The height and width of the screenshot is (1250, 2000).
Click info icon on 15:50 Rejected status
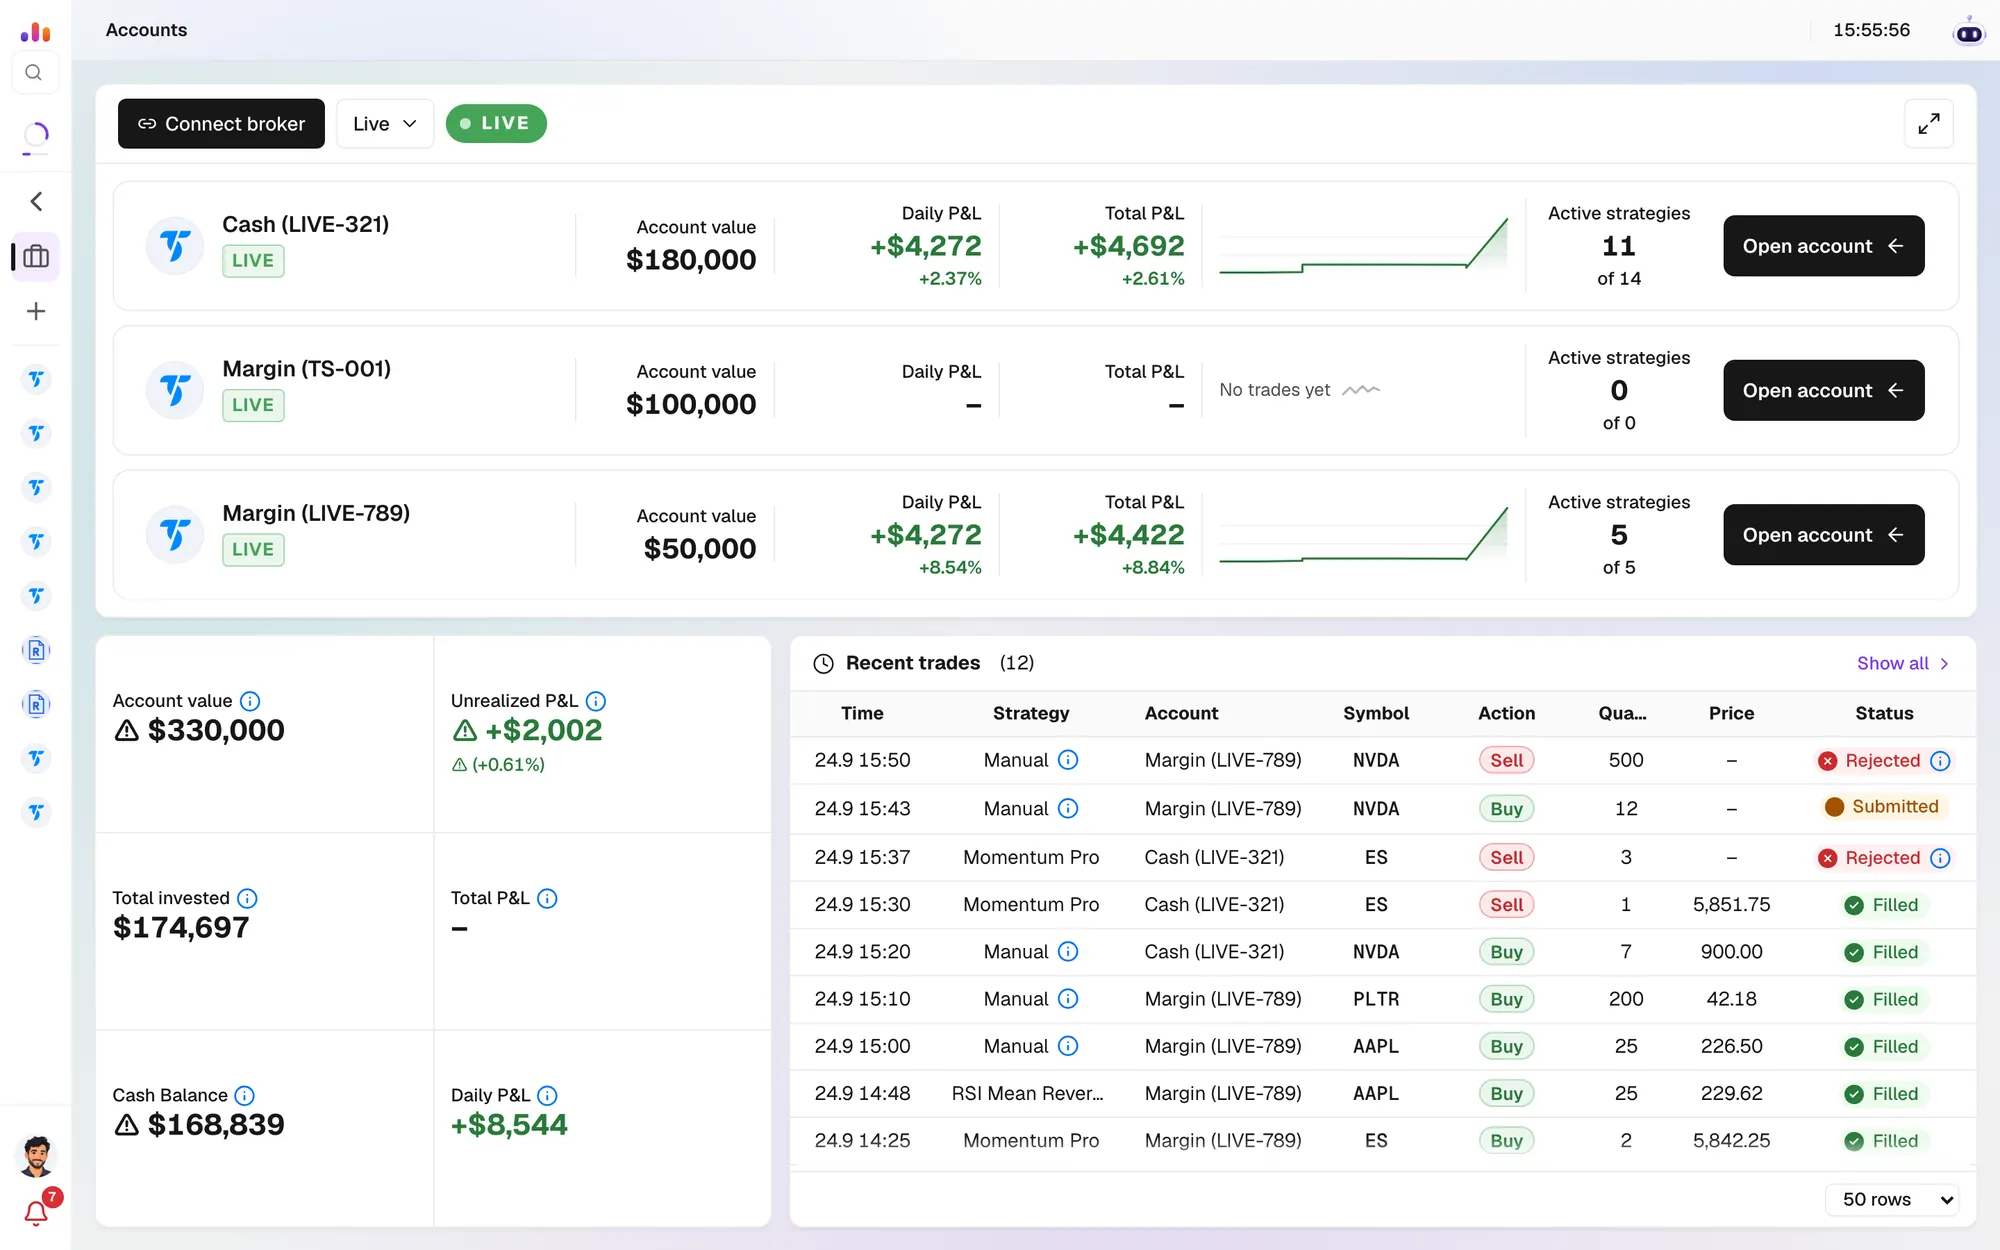1940,761
